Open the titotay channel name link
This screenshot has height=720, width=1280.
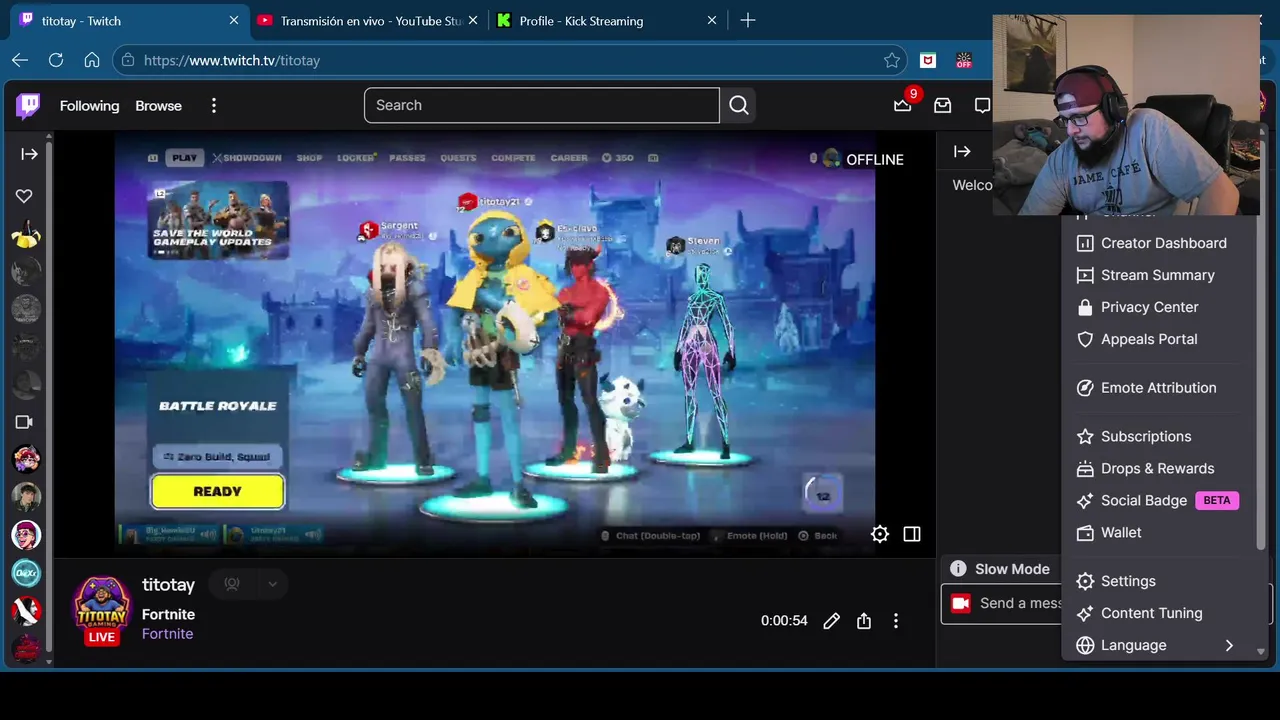(168, 584)
